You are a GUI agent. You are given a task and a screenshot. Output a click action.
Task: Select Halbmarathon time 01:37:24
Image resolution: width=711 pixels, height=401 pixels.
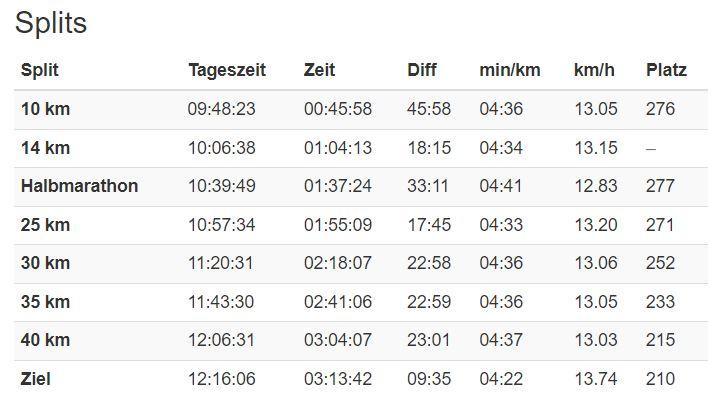pos(338,186)
